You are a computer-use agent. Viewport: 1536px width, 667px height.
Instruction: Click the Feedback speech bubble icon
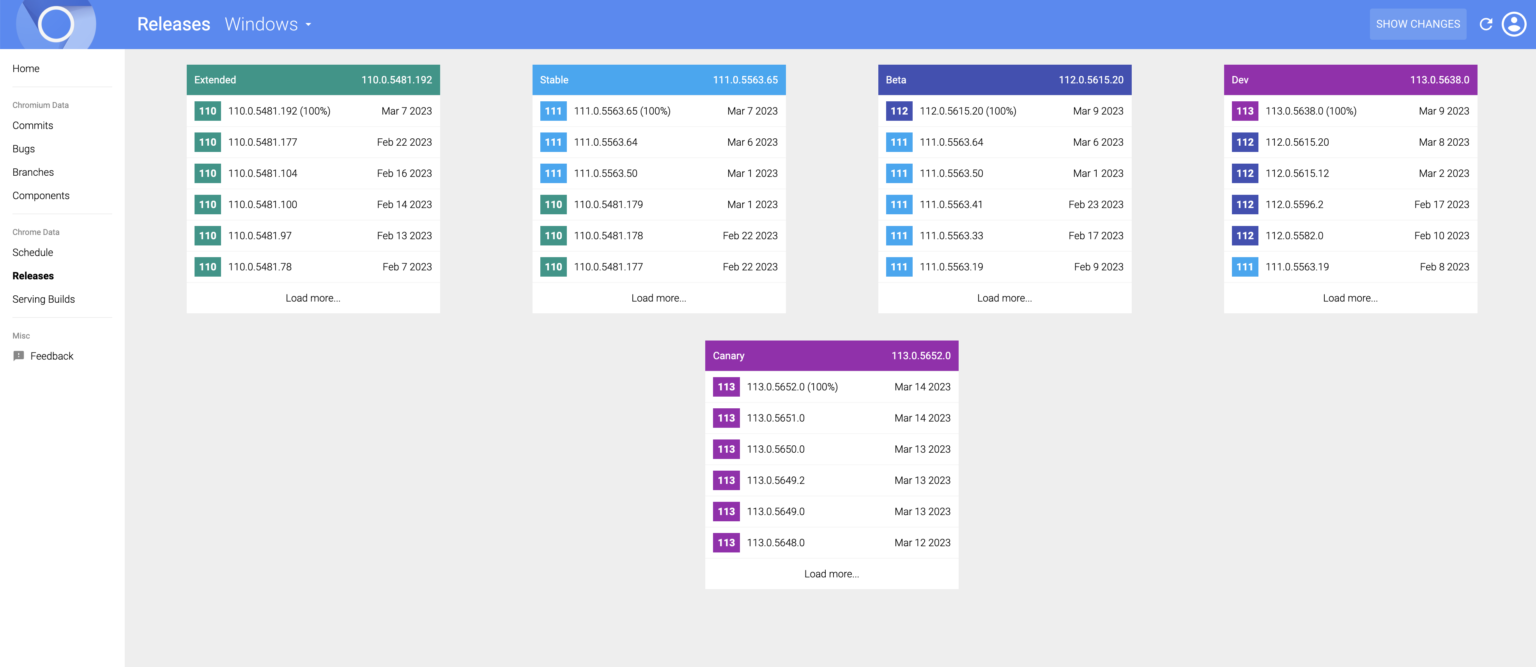pos(18,356)
